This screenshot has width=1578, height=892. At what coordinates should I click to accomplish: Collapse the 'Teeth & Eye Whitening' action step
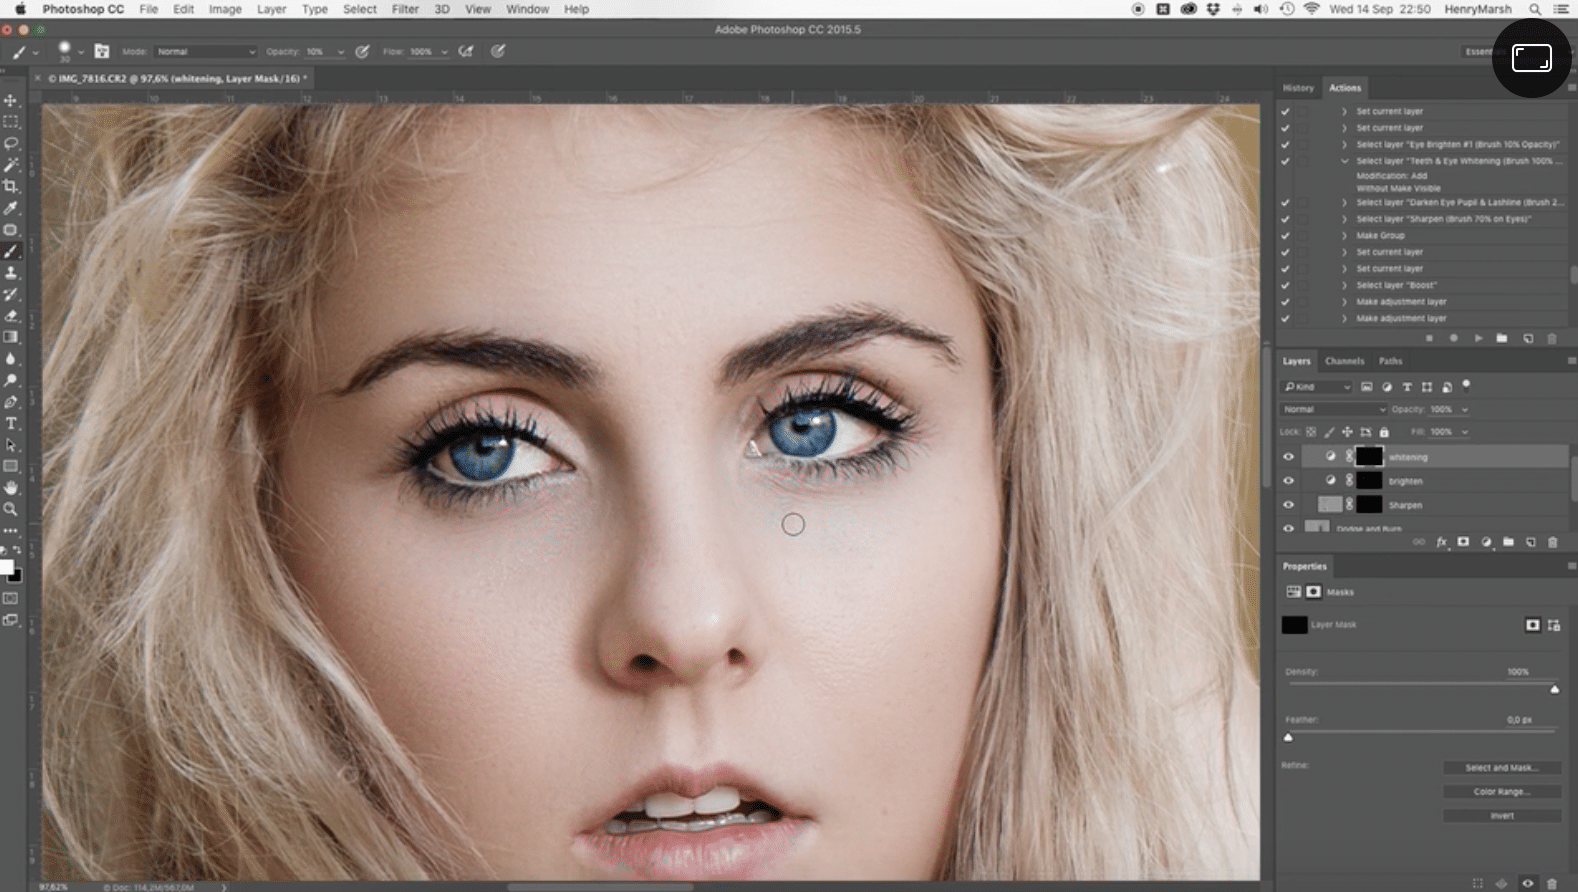1344,161
